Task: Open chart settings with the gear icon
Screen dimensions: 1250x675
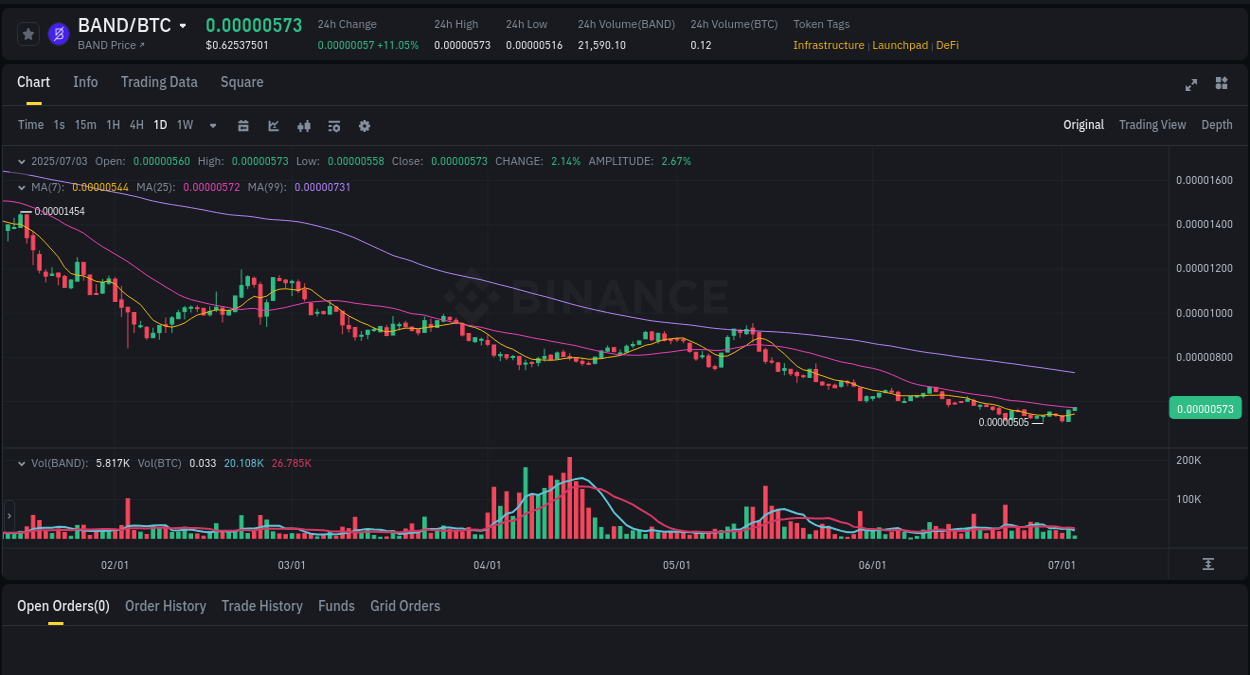Action: (364, 125)
